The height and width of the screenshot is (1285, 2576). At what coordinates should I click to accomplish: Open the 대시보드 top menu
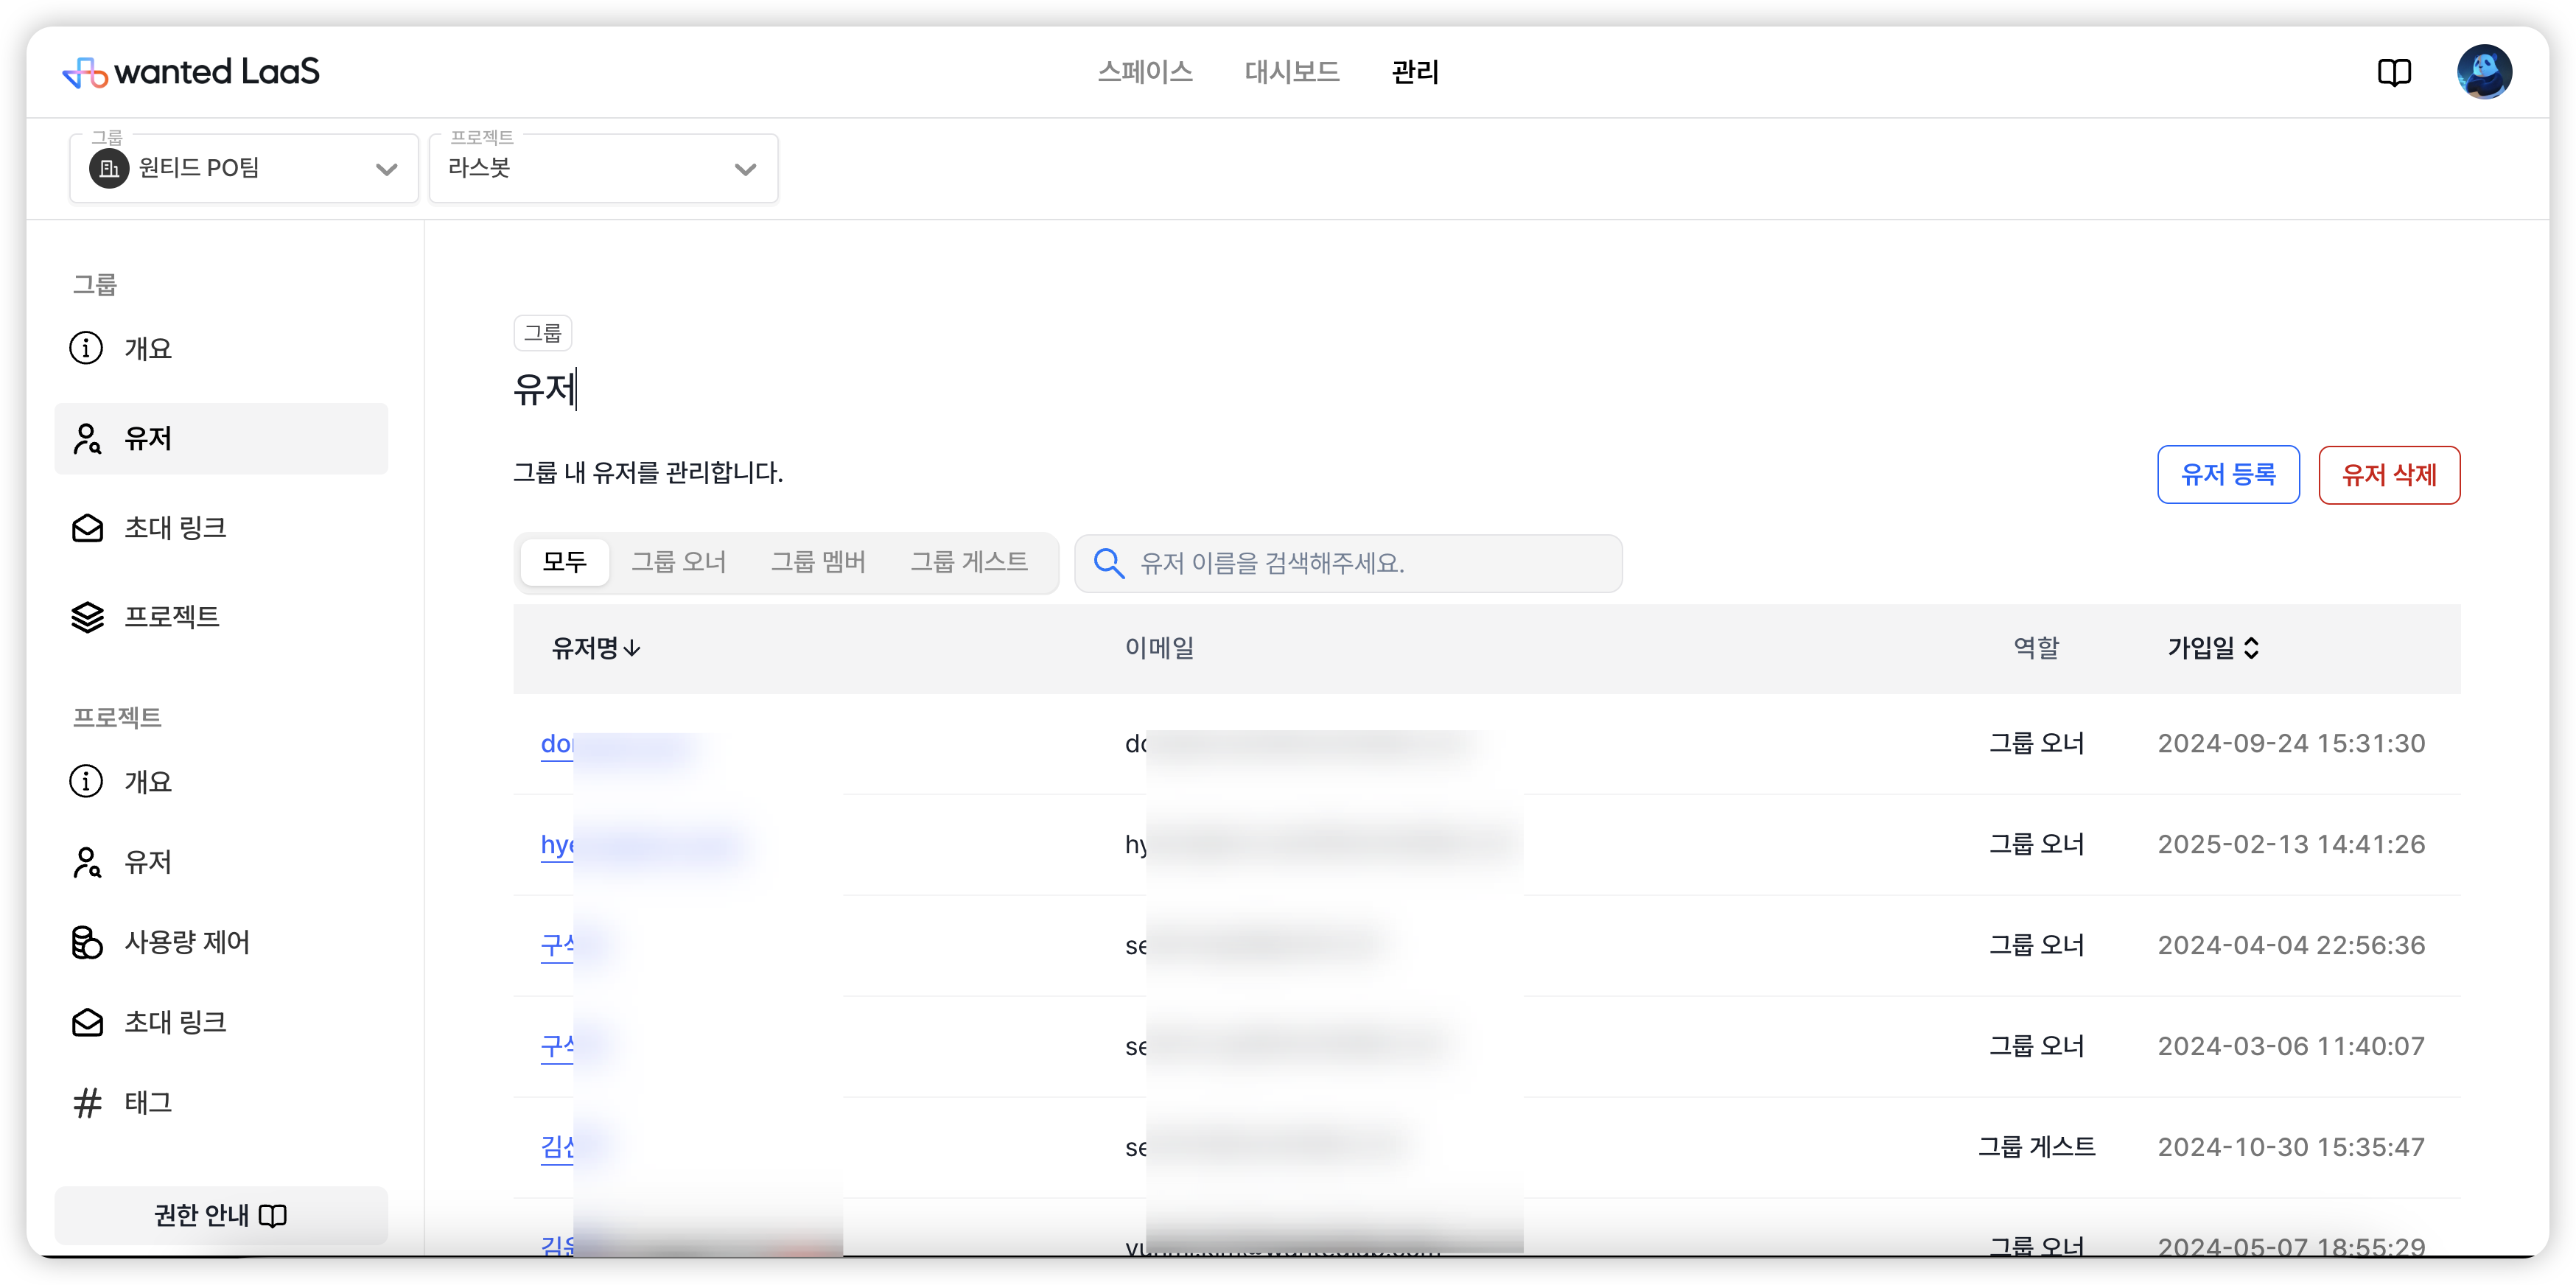[x=1292, y=72]
